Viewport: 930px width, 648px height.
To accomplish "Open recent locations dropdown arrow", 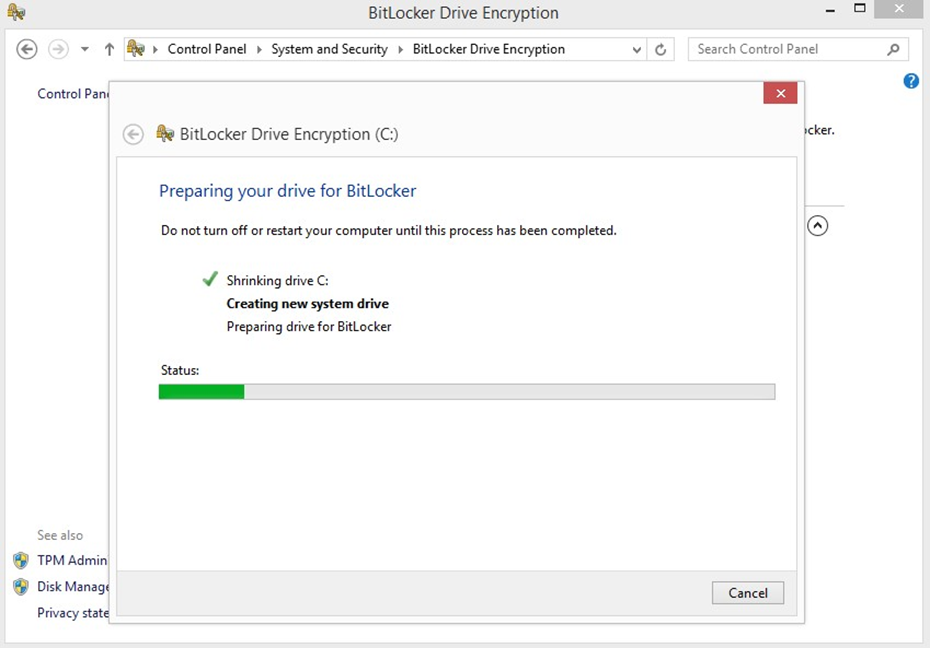I will coord(85,49).
